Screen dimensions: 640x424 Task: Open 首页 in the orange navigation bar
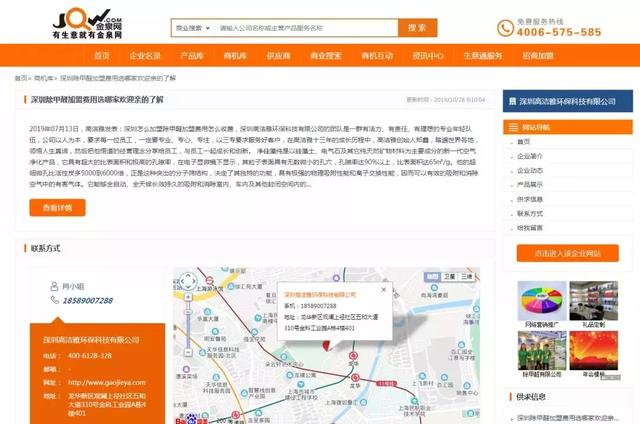click(102, 55)
